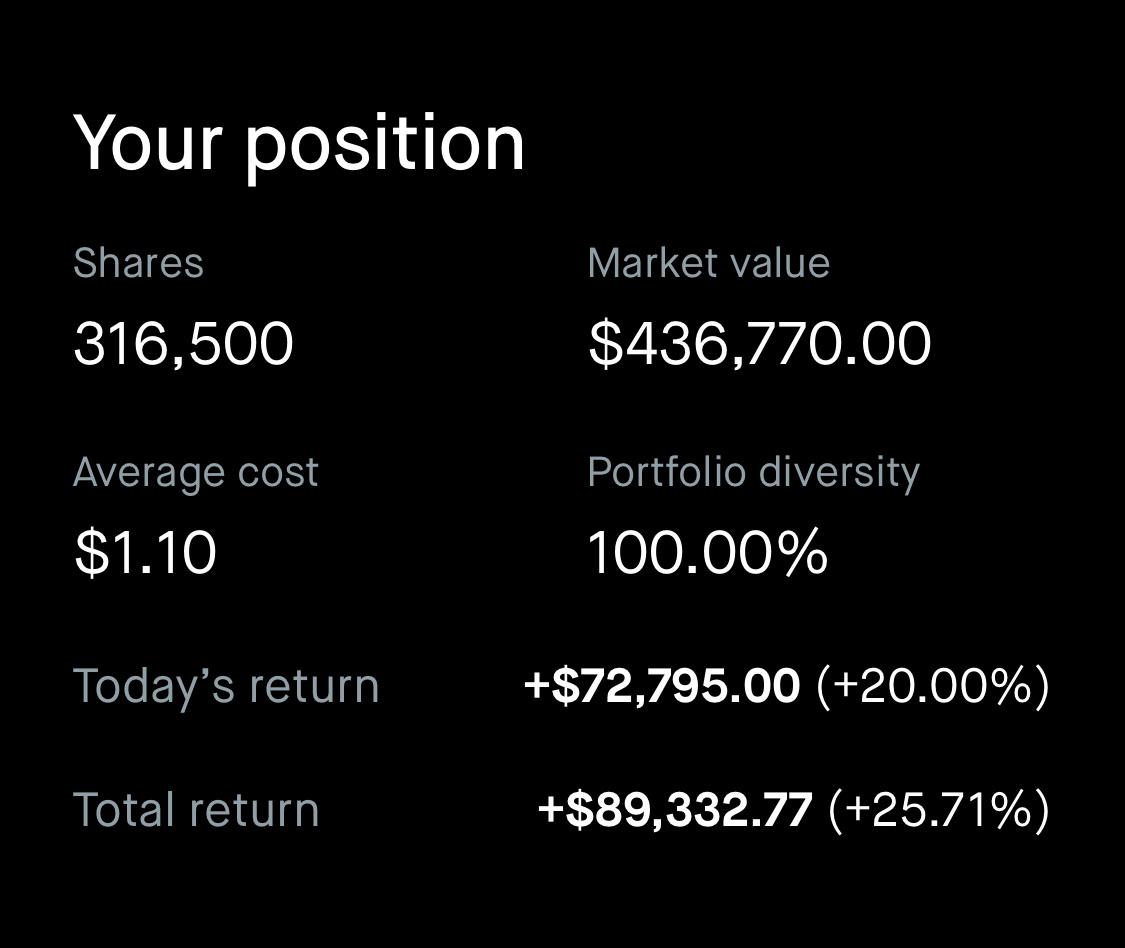Open the "Total return" label
The image size is (1125, 948).
[x=196, y=809]
